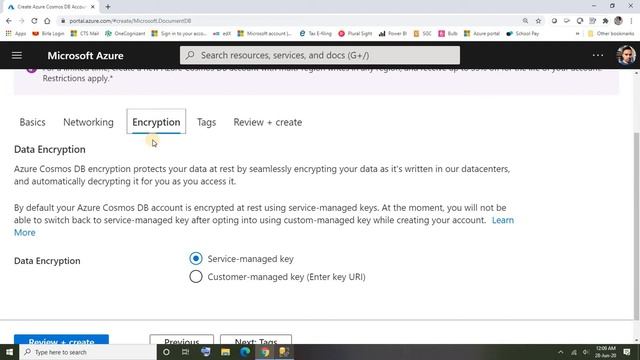
Task: Go back with the browser back arrow
Action: (9, 21)
